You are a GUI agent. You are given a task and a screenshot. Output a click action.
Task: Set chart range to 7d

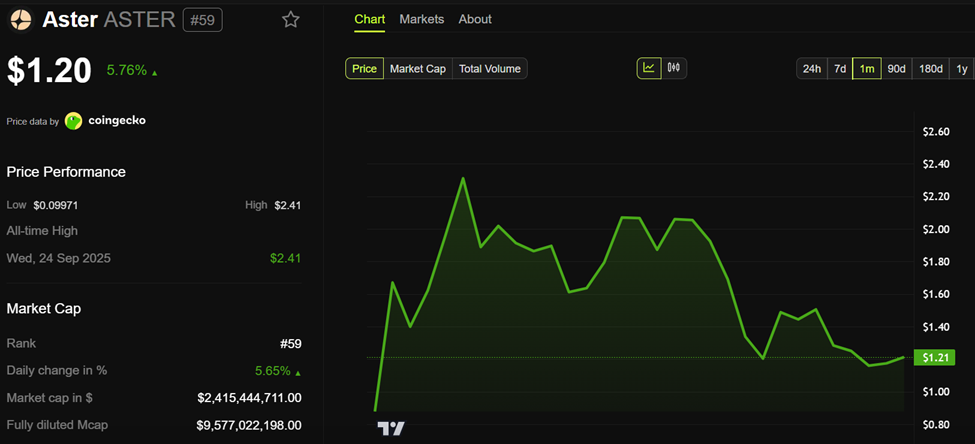point(840,68)
